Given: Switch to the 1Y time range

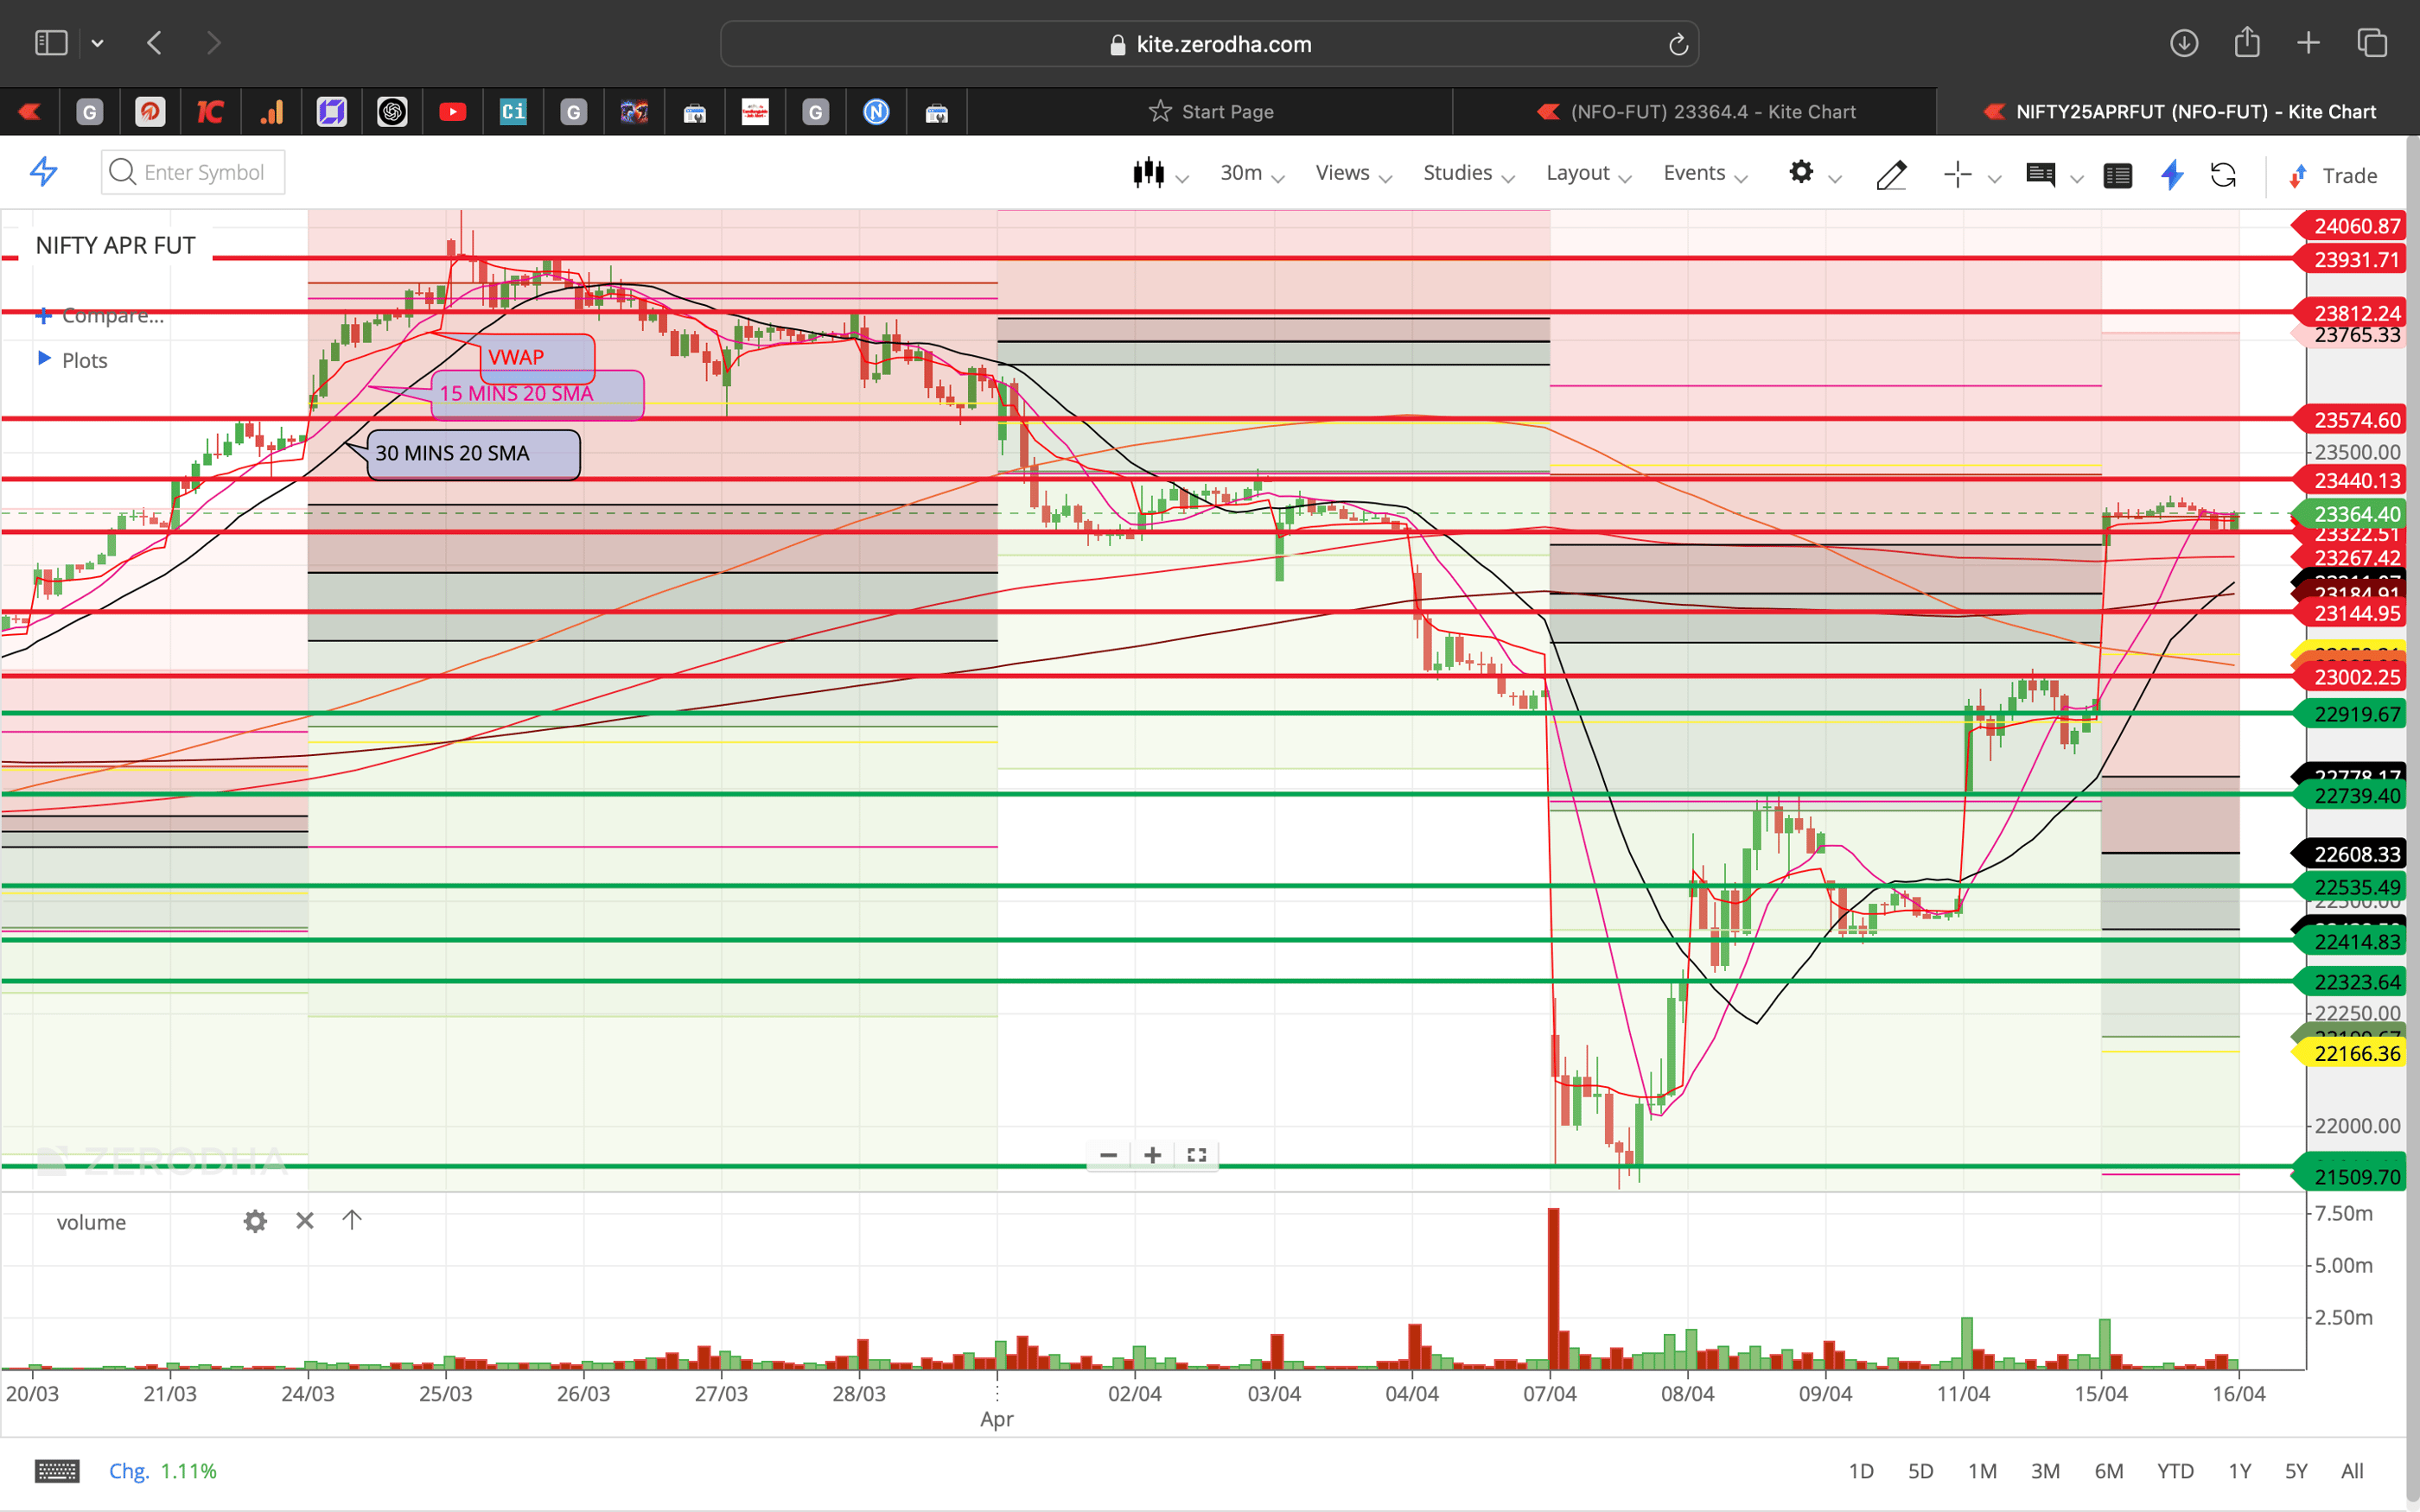Looking at the screenshot, I should tap(2240, 1470).
